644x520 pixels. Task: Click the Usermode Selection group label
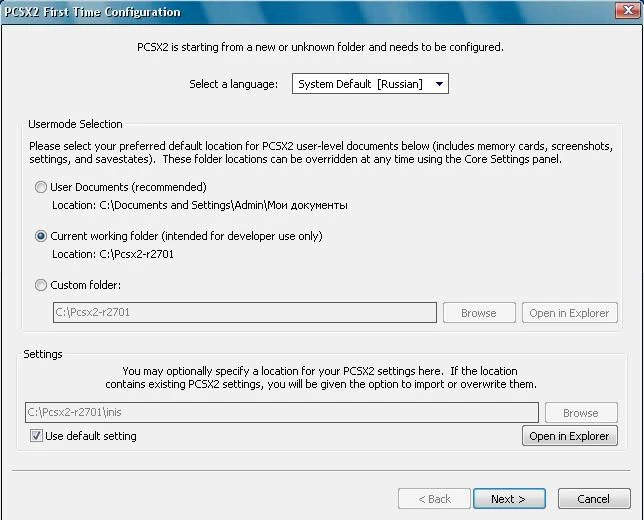point(75,124)
